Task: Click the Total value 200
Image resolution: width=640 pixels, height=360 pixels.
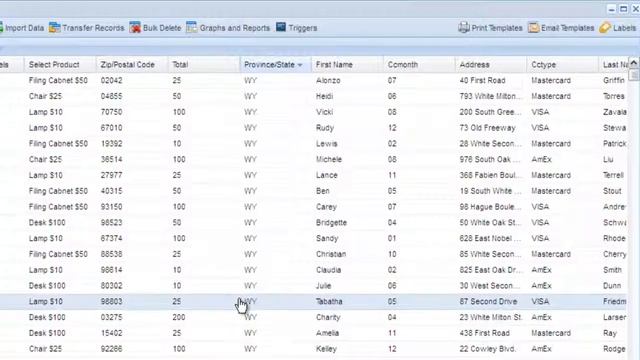Action: pyautogui.click(x=179, y=318)
